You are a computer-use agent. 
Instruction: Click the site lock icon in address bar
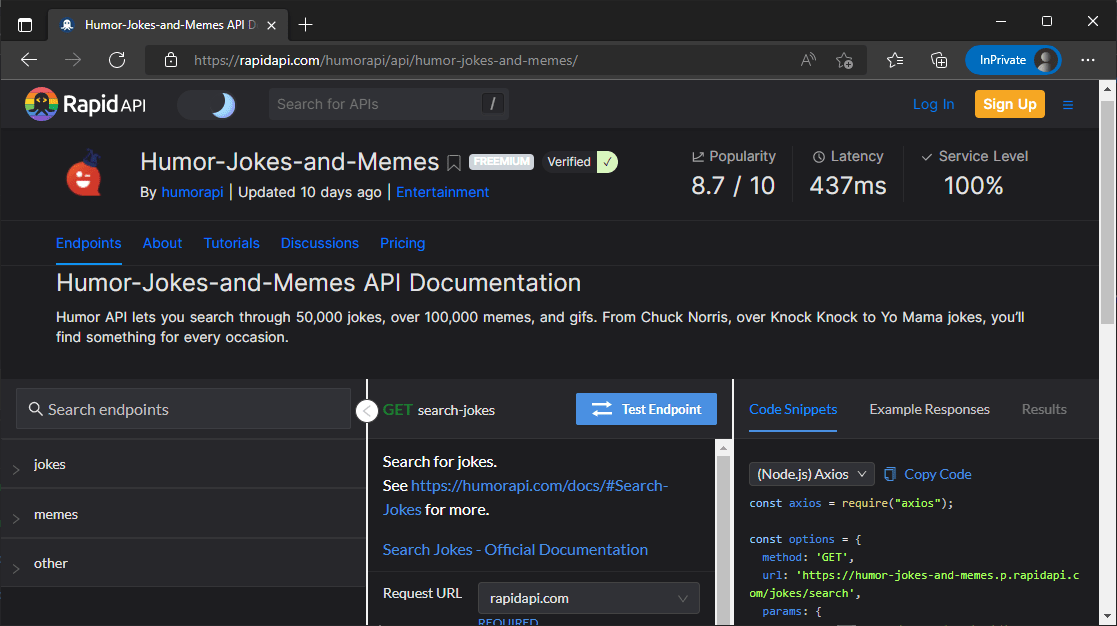click(171, 60)
